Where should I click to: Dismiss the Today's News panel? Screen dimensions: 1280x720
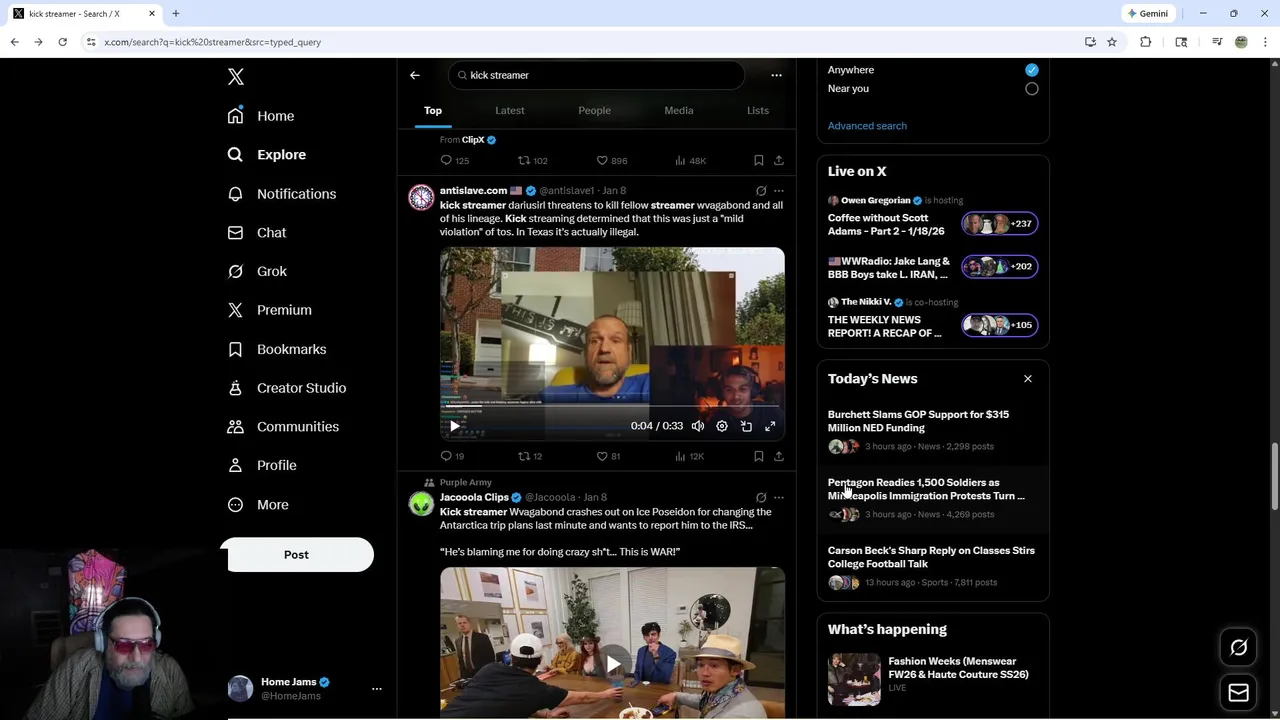click(1027, 379)
